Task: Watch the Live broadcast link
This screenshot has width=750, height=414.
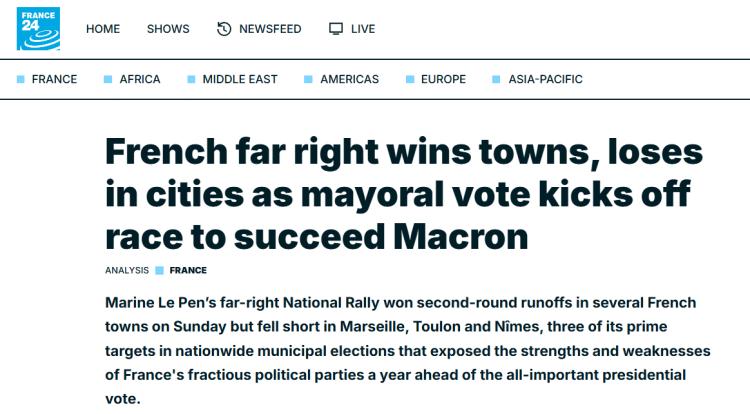Action: pyautogui.click(x=363, y=29)
